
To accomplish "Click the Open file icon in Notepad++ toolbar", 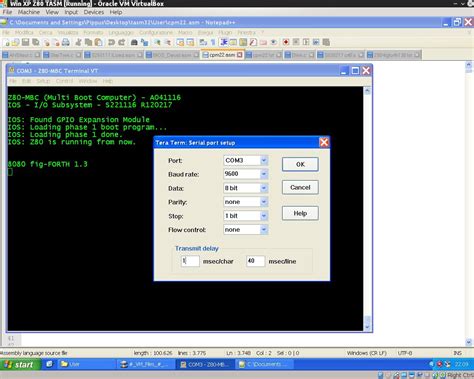I will pos(16,42).
